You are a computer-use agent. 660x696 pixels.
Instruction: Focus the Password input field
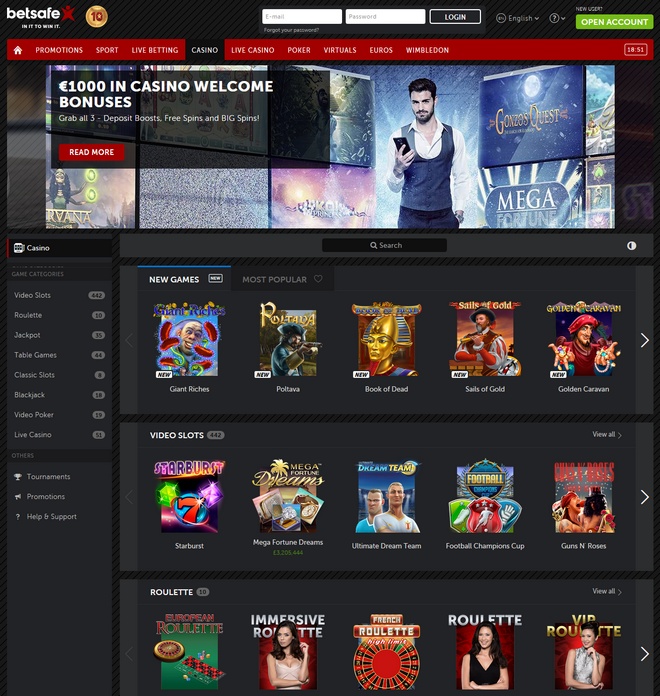click(385, 16)
